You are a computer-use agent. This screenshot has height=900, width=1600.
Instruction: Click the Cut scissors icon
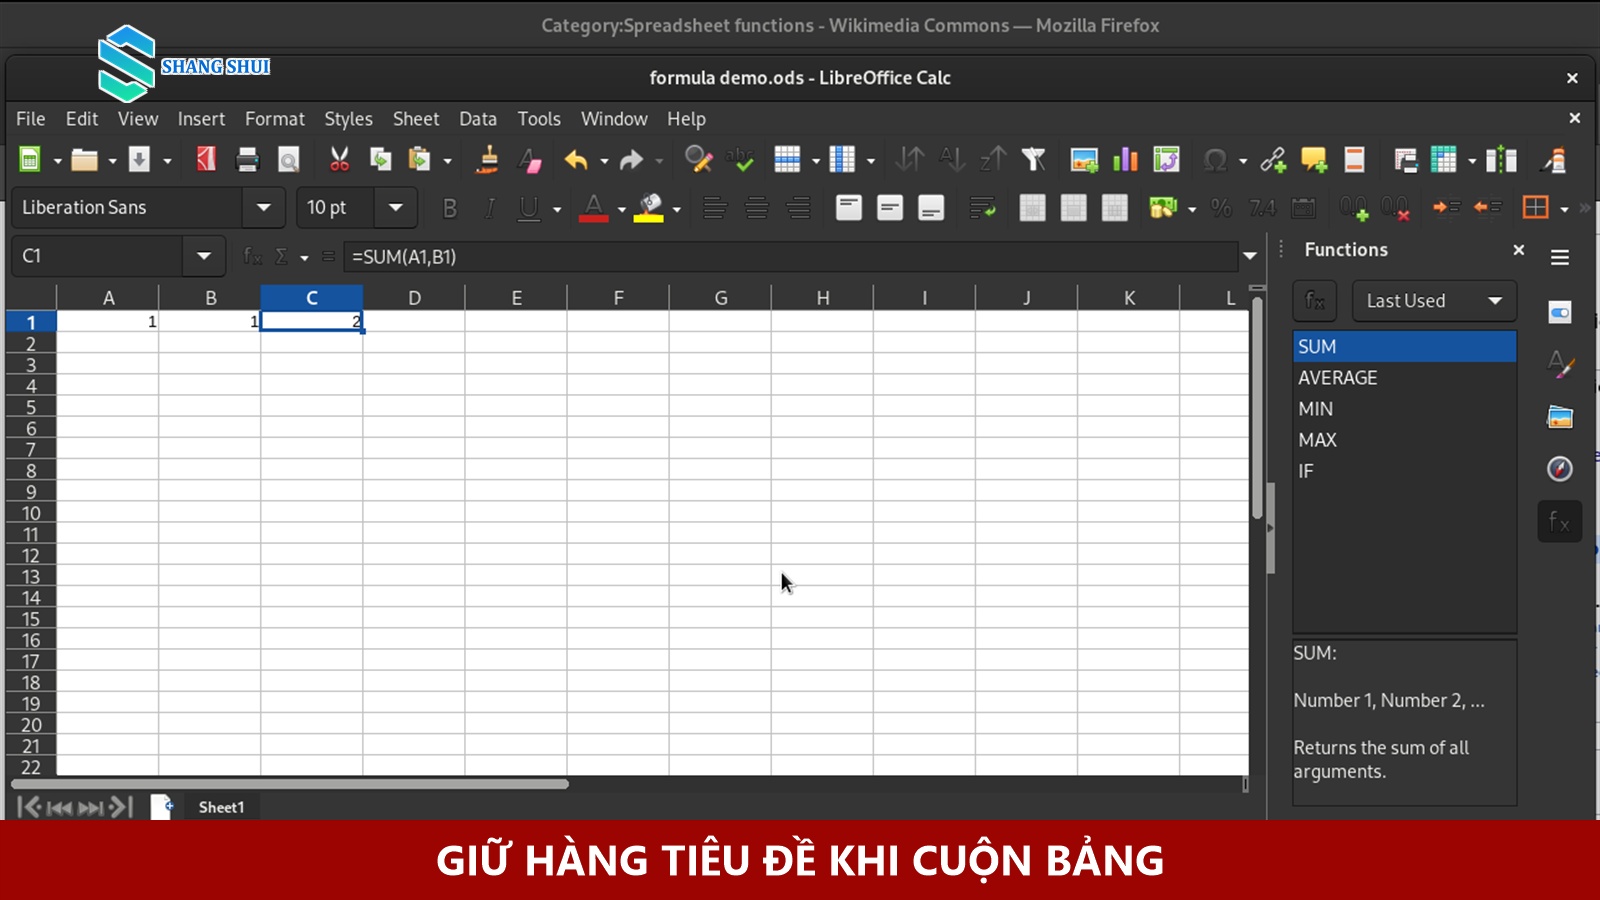point(339,160)
